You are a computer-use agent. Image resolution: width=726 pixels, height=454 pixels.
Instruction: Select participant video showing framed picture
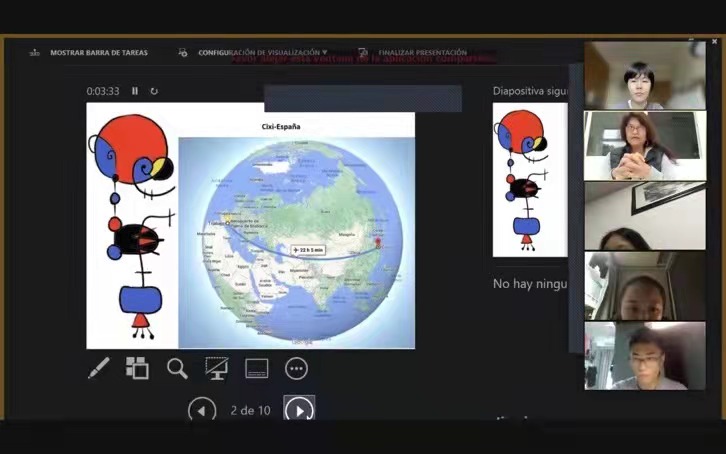(645, 216)
